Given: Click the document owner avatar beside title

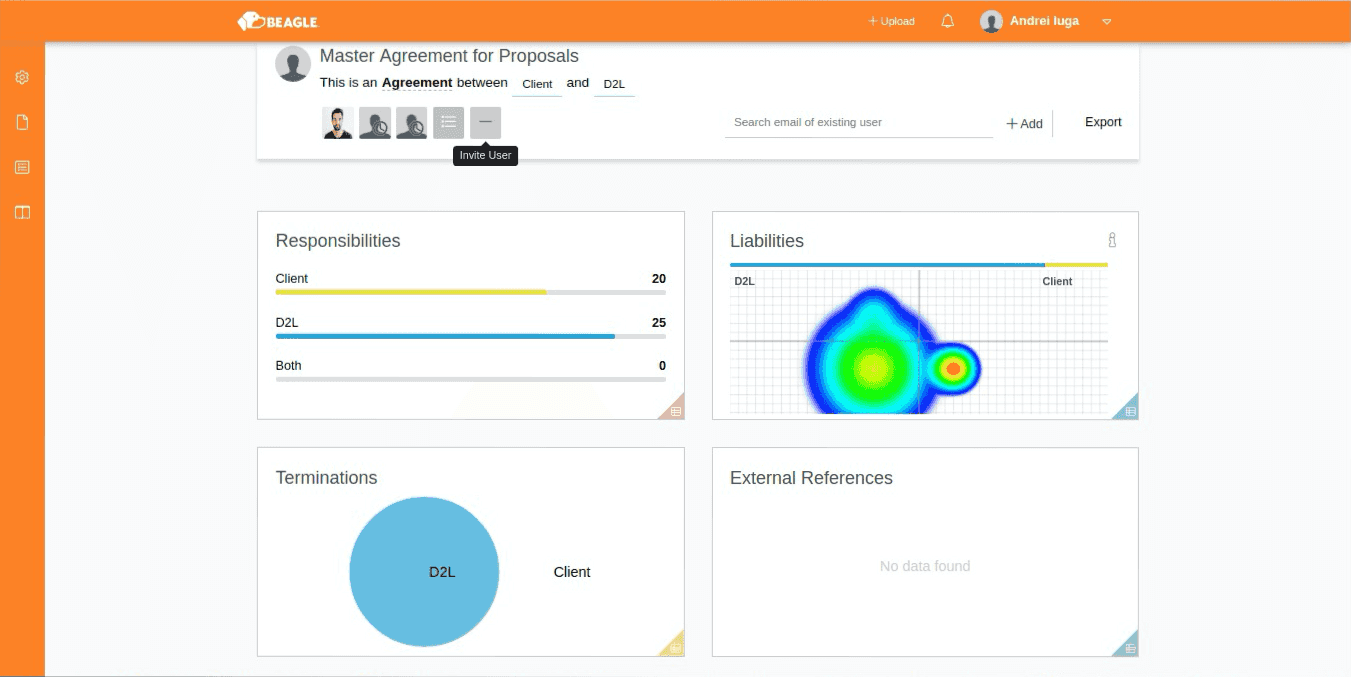Looking at the screenshot, I should click(x=293, y=64).
